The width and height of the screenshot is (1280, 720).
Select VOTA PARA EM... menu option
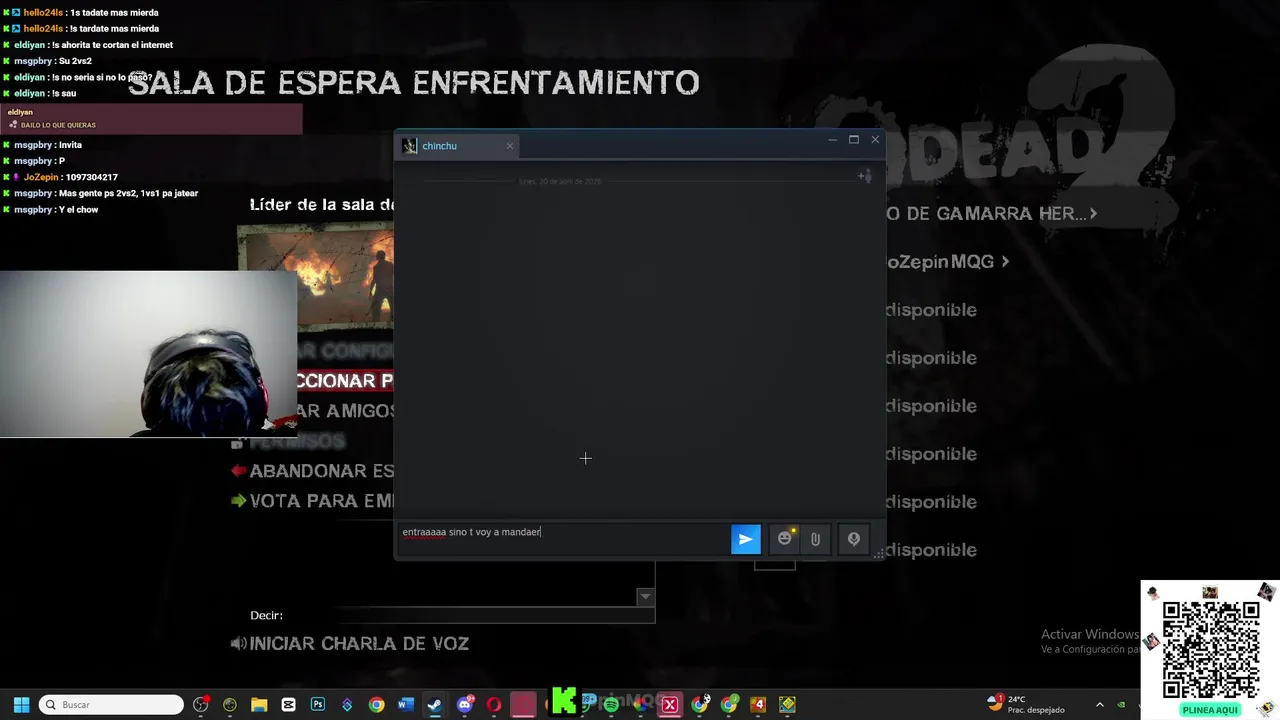coord(312,501)
